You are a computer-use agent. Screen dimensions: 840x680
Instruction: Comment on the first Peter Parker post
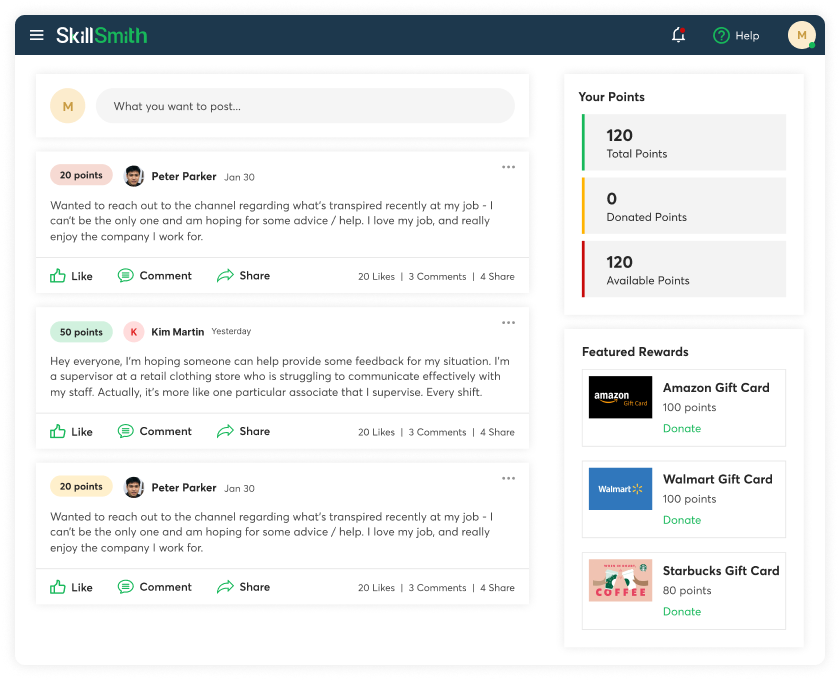pyautogui.click(x=154, y=275)
